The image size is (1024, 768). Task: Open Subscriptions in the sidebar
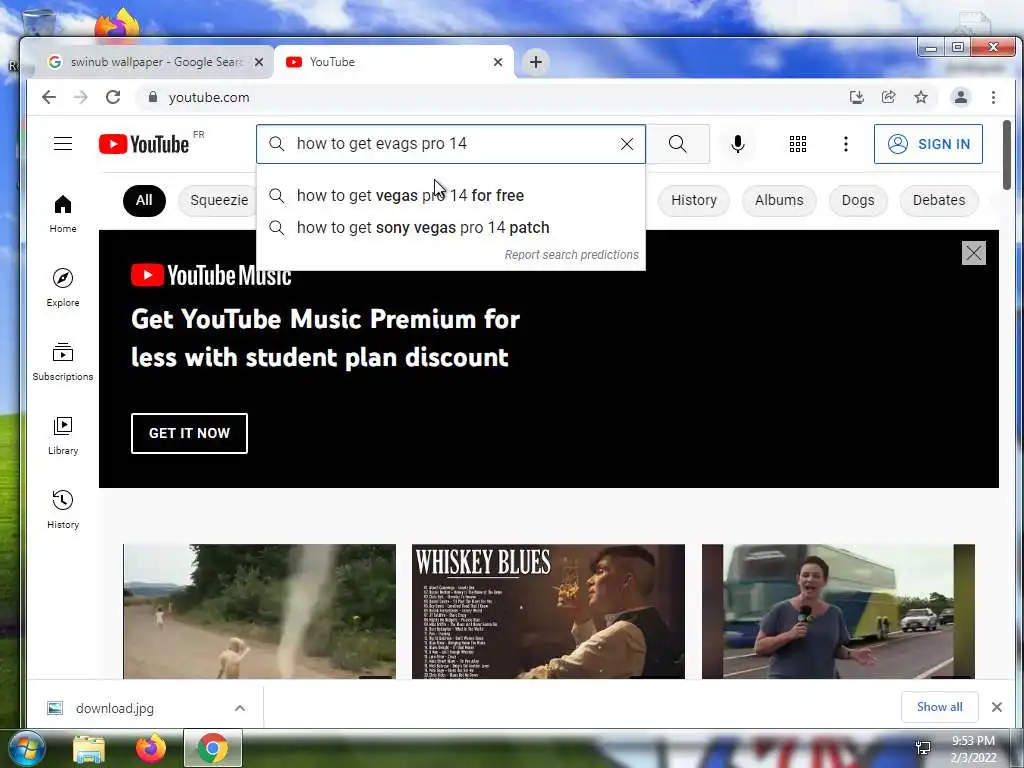tap(63, 362)
